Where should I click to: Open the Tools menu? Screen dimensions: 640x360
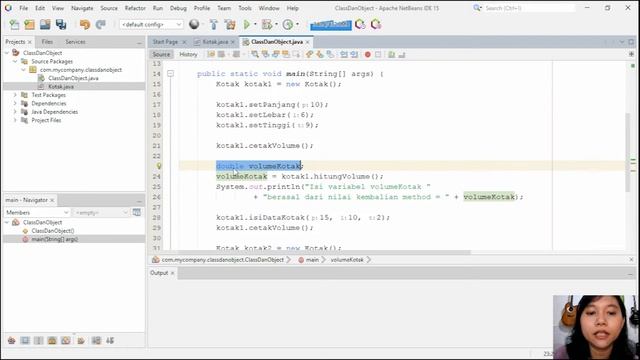tap(245, 8)
